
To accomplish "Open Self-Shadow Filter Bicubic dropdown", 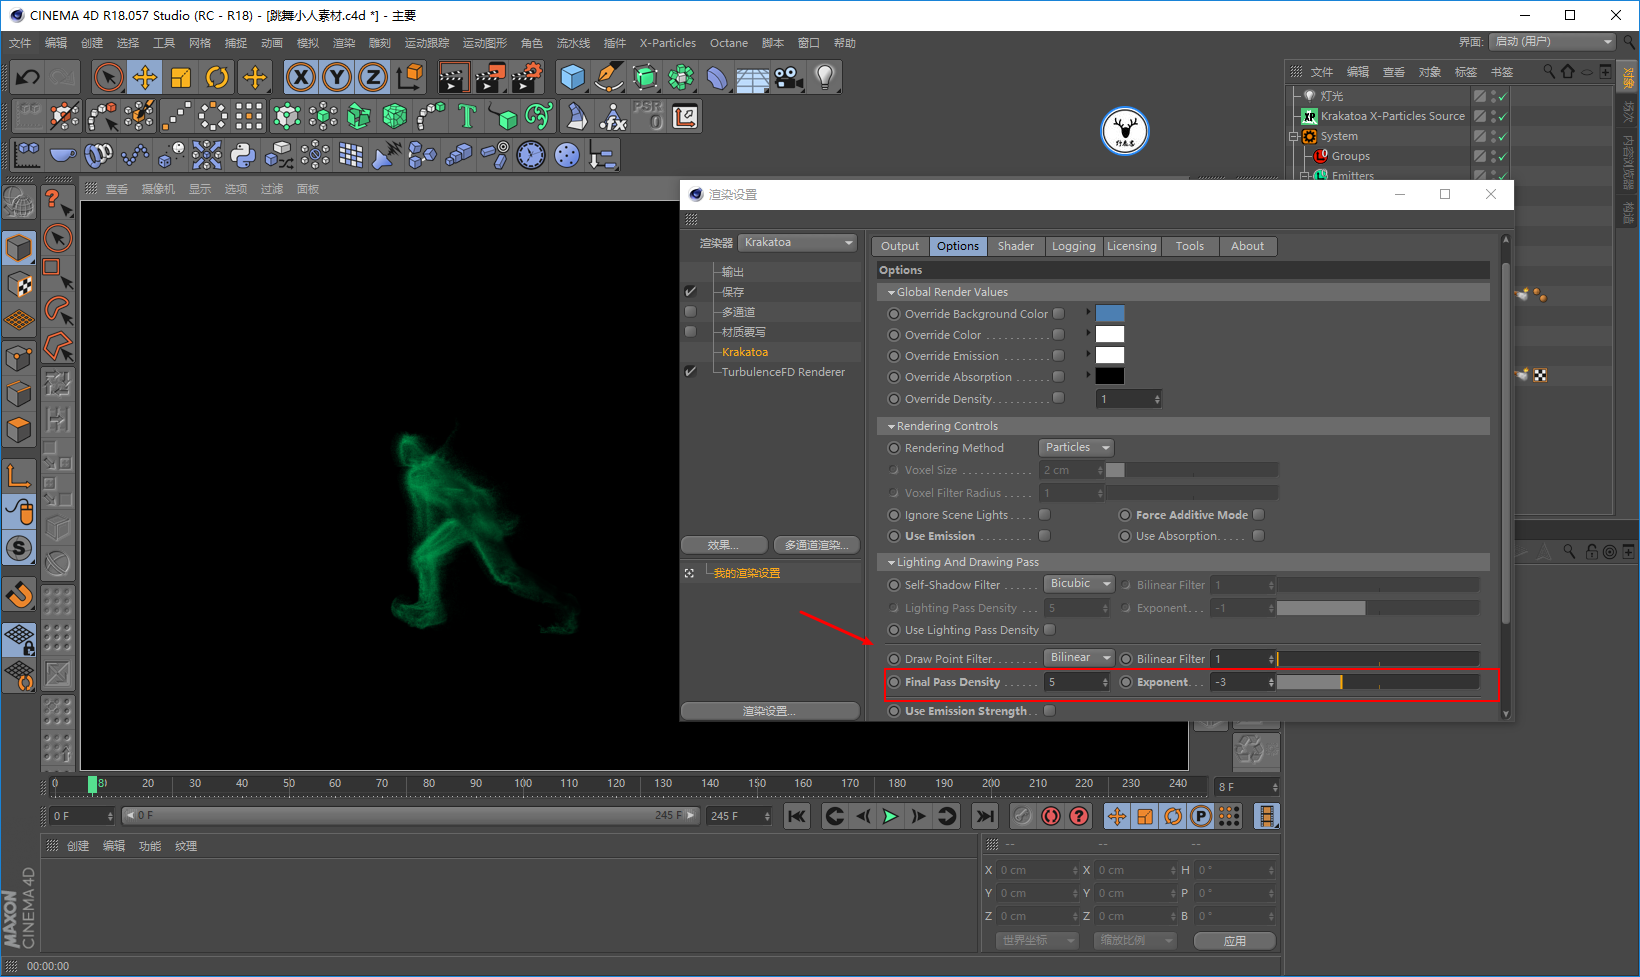I will [1079, 583].
